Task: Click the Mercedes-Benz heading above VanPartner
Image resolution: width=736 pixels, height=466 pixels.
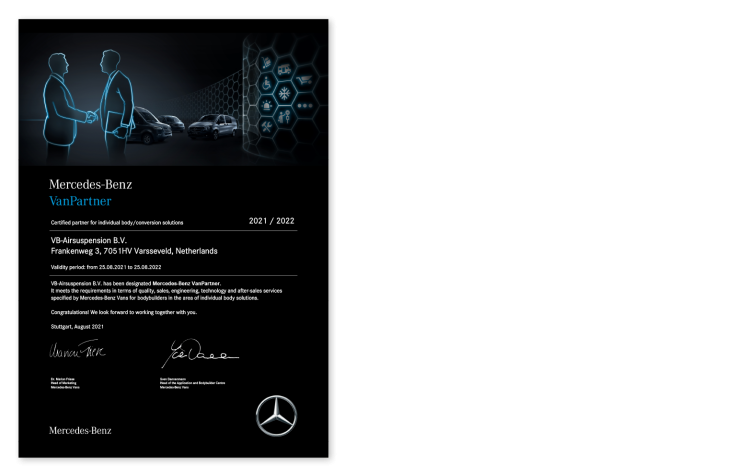Action: (91, 184)
